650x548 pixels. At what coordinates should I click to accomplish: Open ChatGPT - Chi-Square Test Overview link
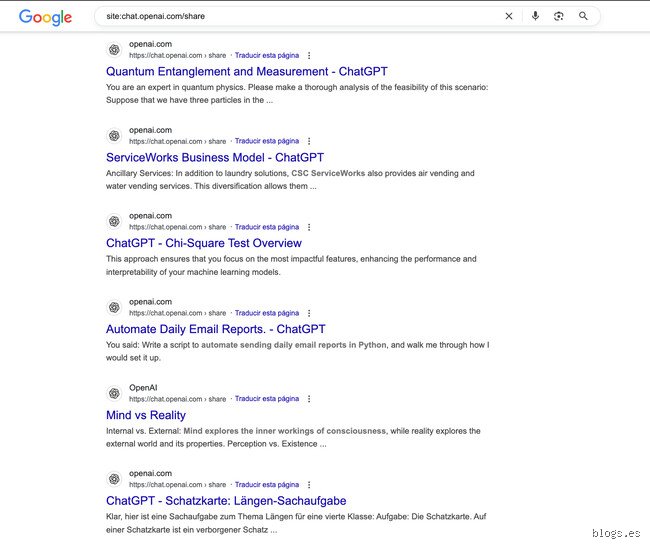click(x=204, y=243)
